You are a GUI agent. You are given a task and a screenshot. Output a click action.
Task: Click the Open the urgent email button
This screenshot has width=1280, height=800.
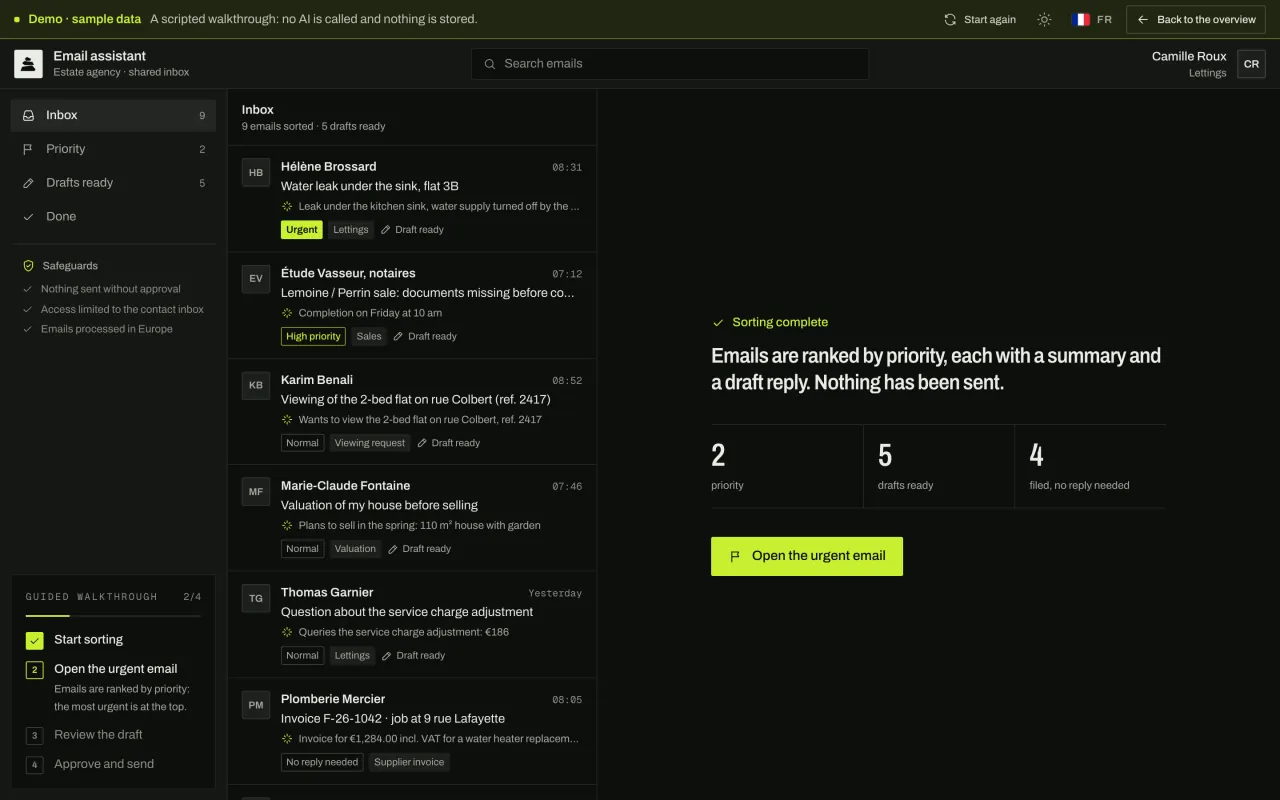[807, 556]
